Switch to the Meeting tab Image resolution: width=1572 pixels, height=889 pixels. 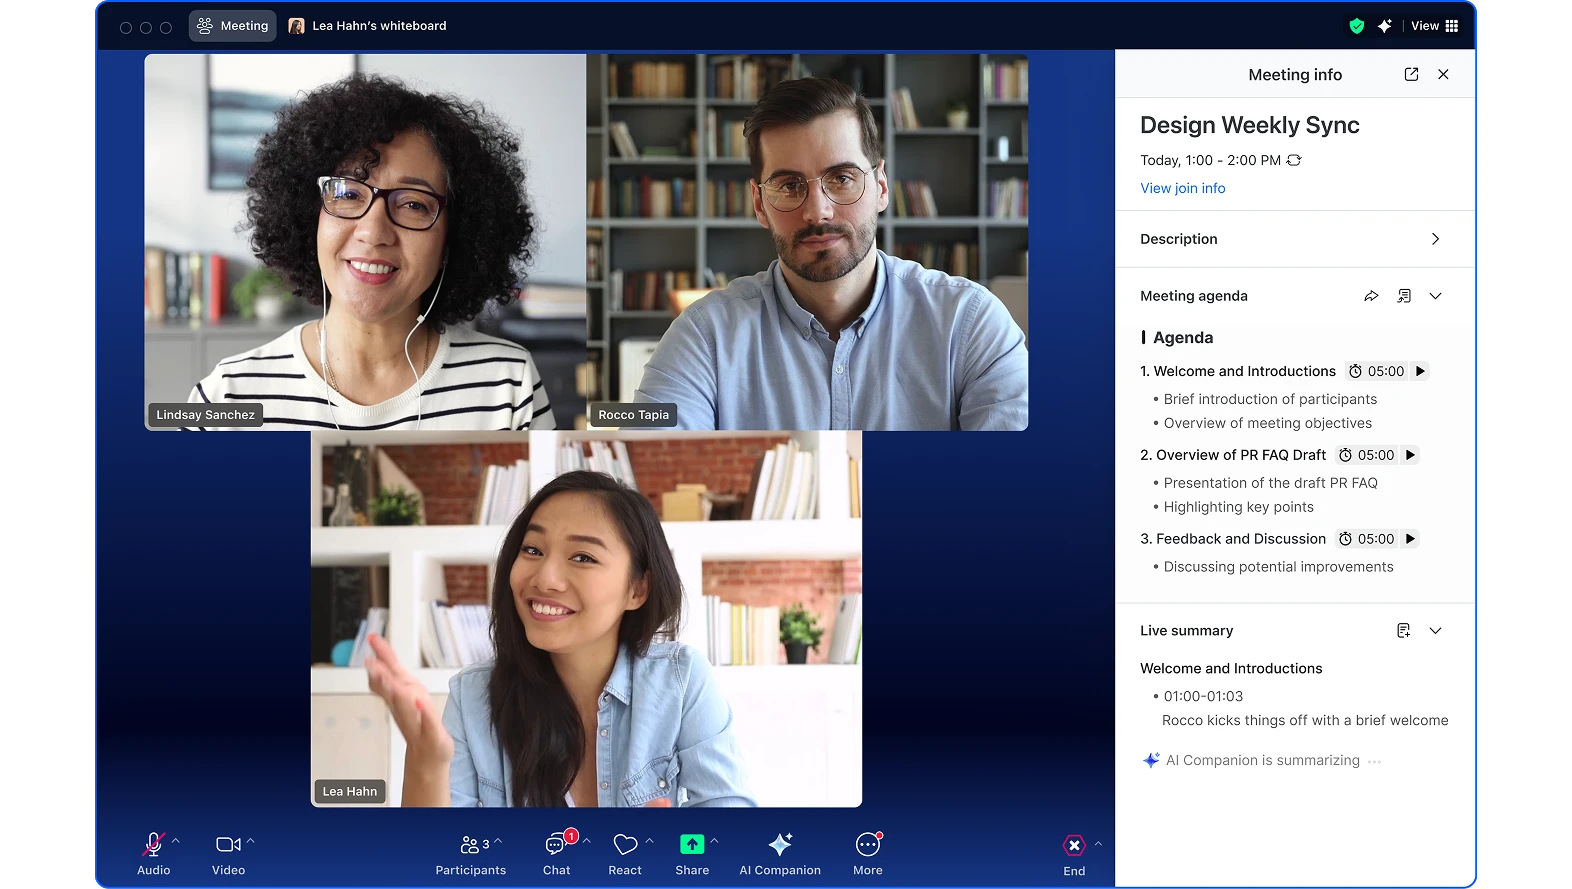tap(233, 26)
